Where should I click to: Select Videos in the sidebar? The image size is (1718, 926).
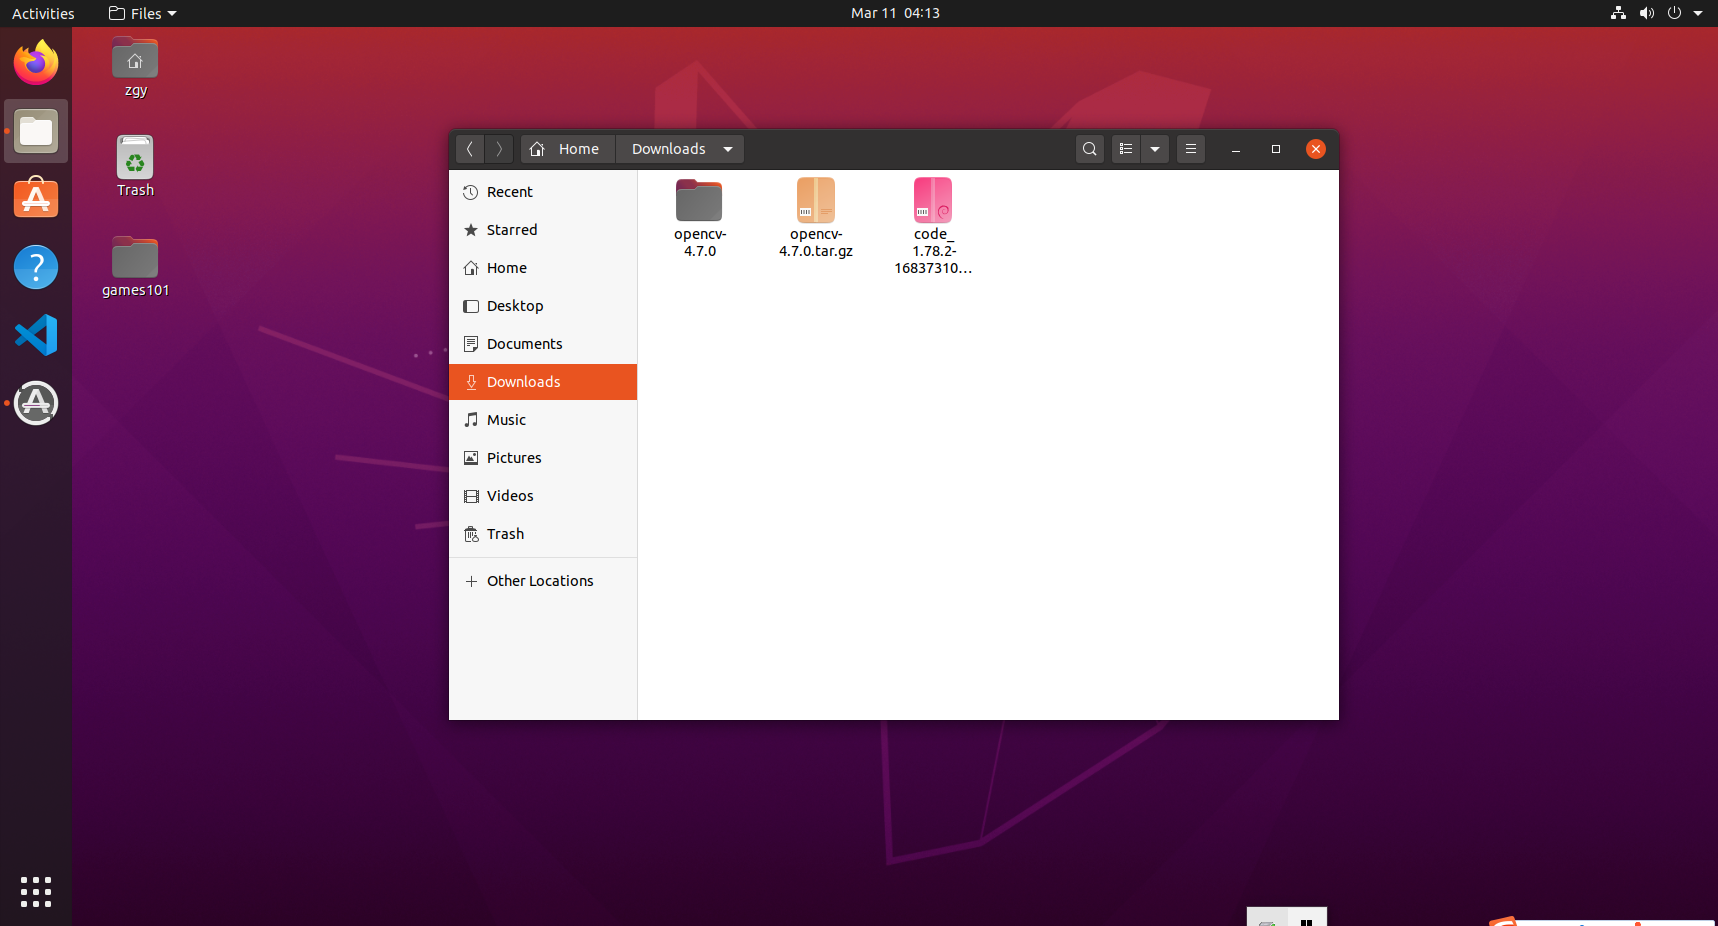click(543, 496)
